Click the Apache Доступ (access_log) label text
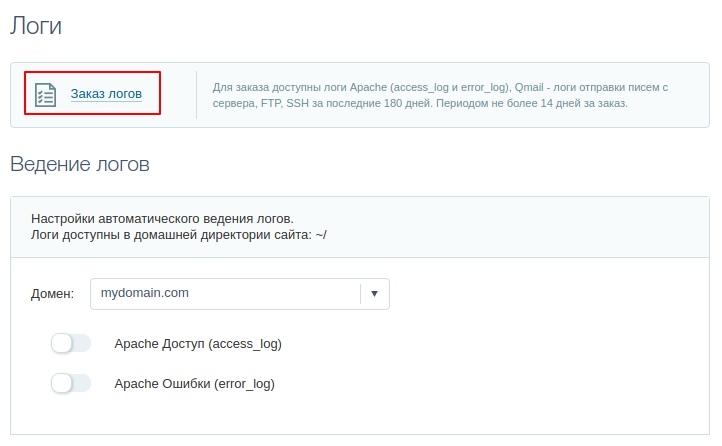Screen dimensions: 722x446 198,344
